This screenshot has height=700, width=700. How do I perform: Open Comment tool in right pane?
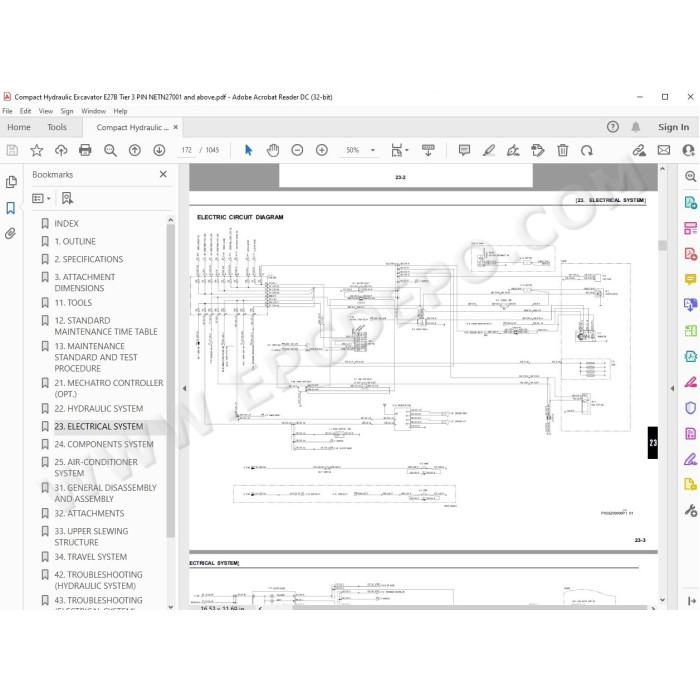(x=690, y=280)
